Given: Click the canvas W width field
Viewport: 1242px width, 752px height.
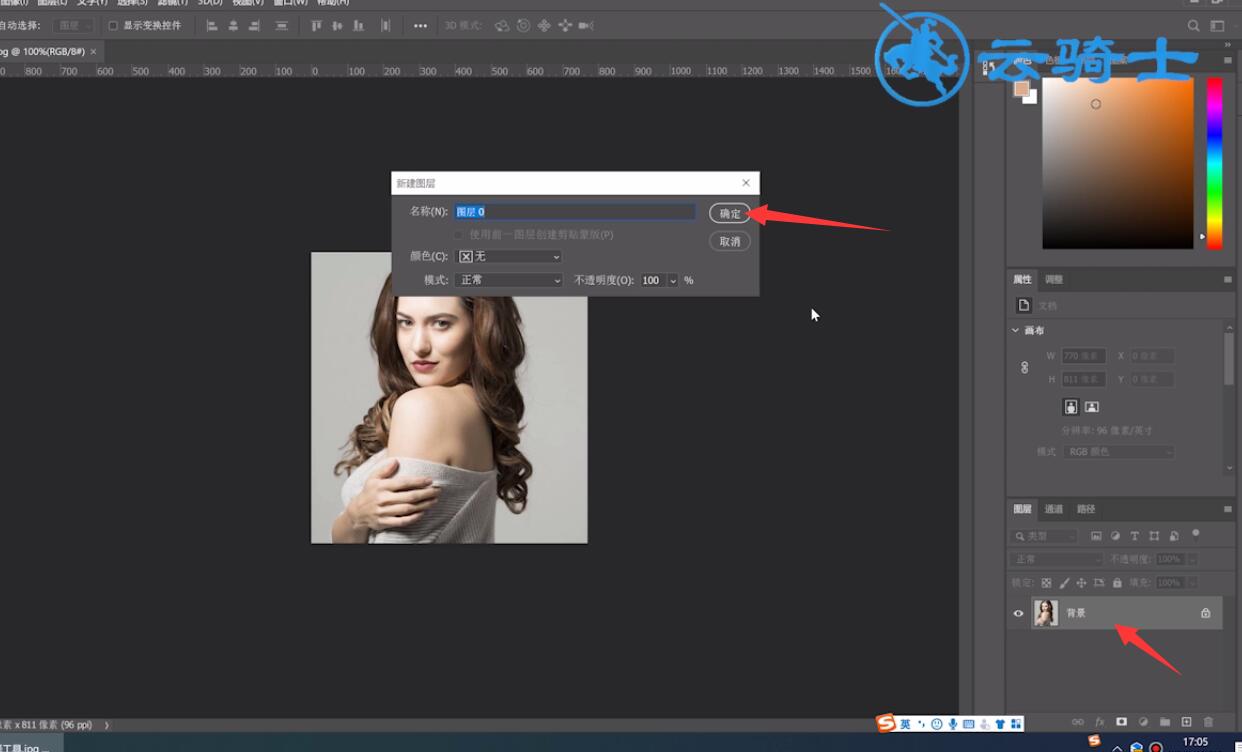Looking at the screenshot, I should point(1083,356).
